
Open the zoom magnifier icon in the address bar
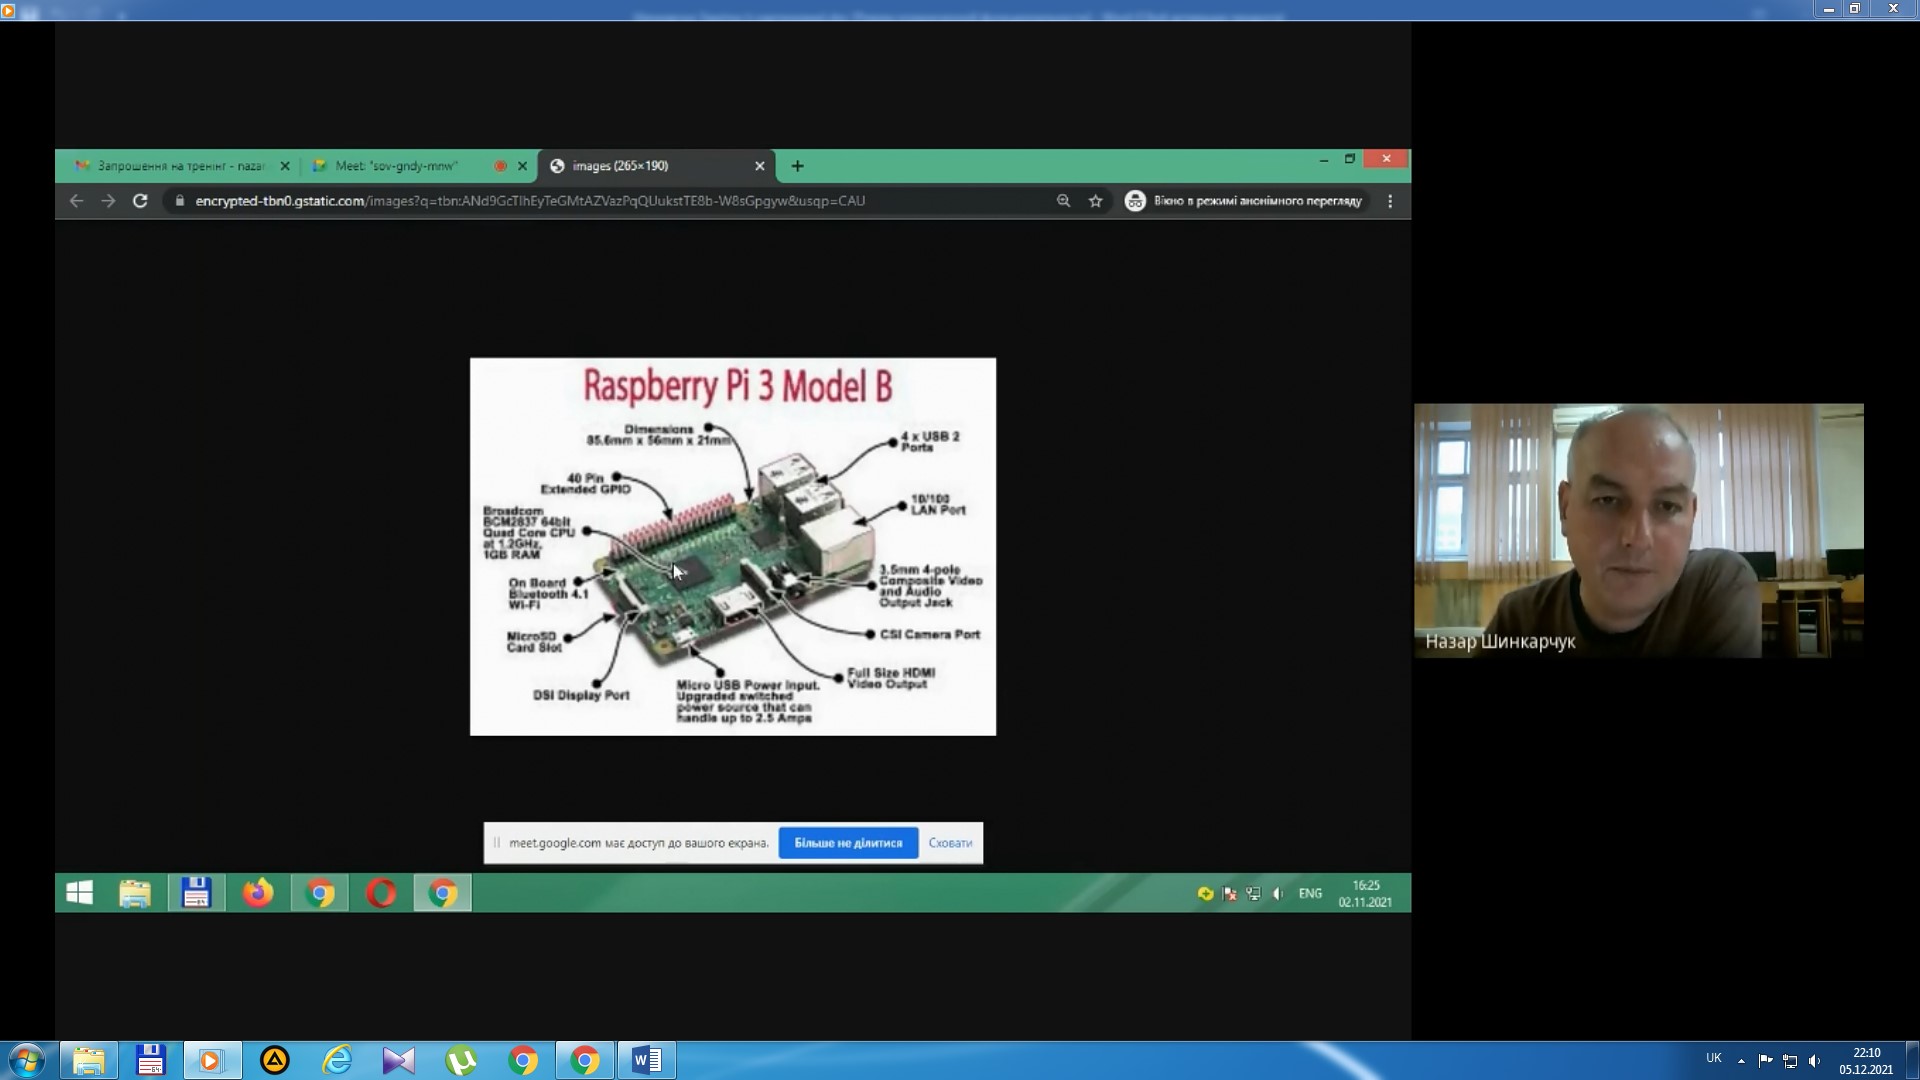tap(1063, 201)
